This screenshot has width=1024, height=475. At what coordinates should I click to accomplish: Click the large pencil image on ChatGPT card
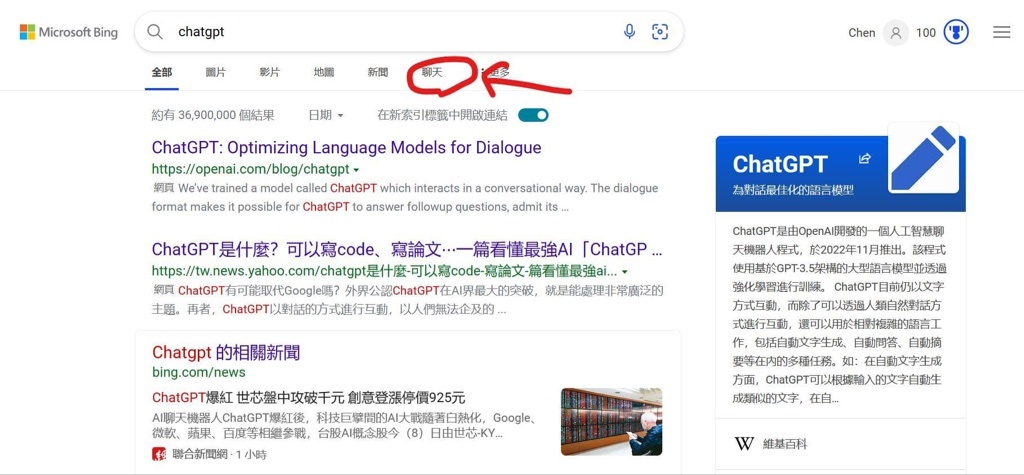point(923,159)
